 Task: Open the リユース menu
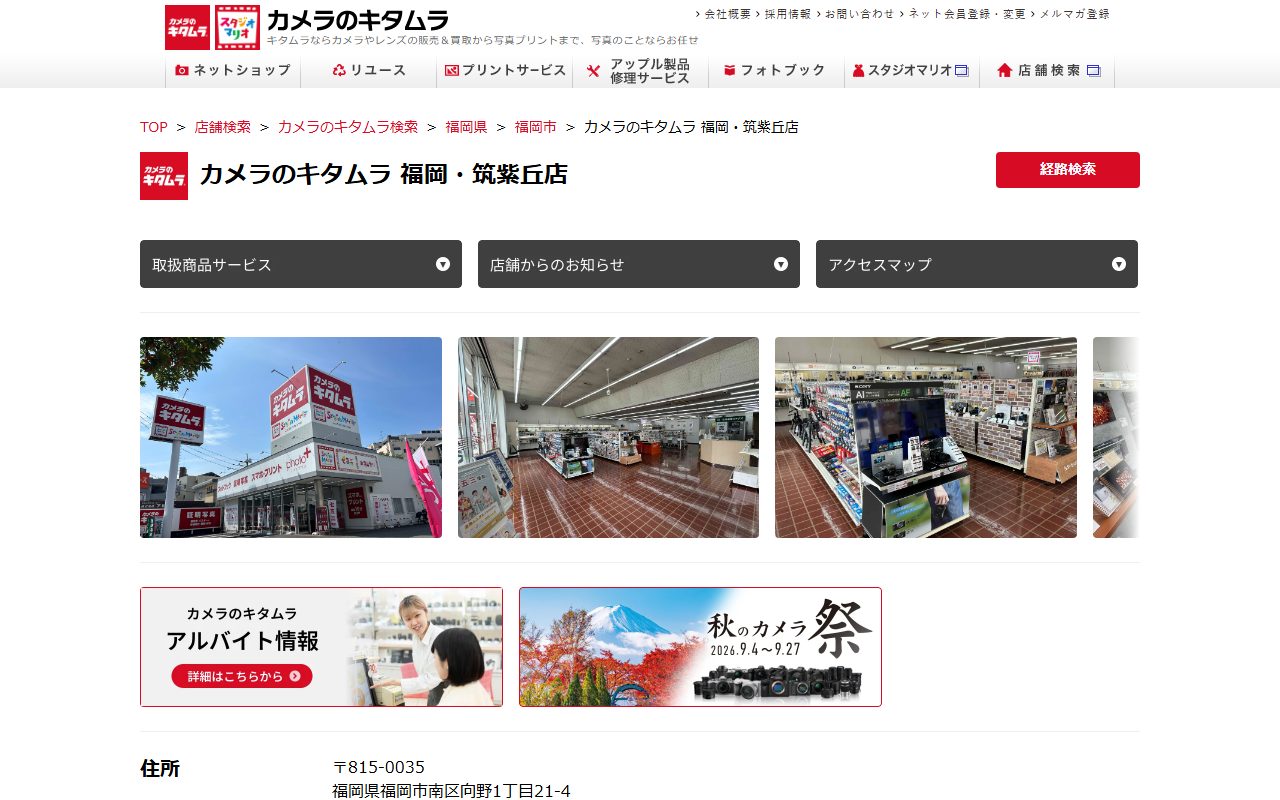click(x=369, y=71)
